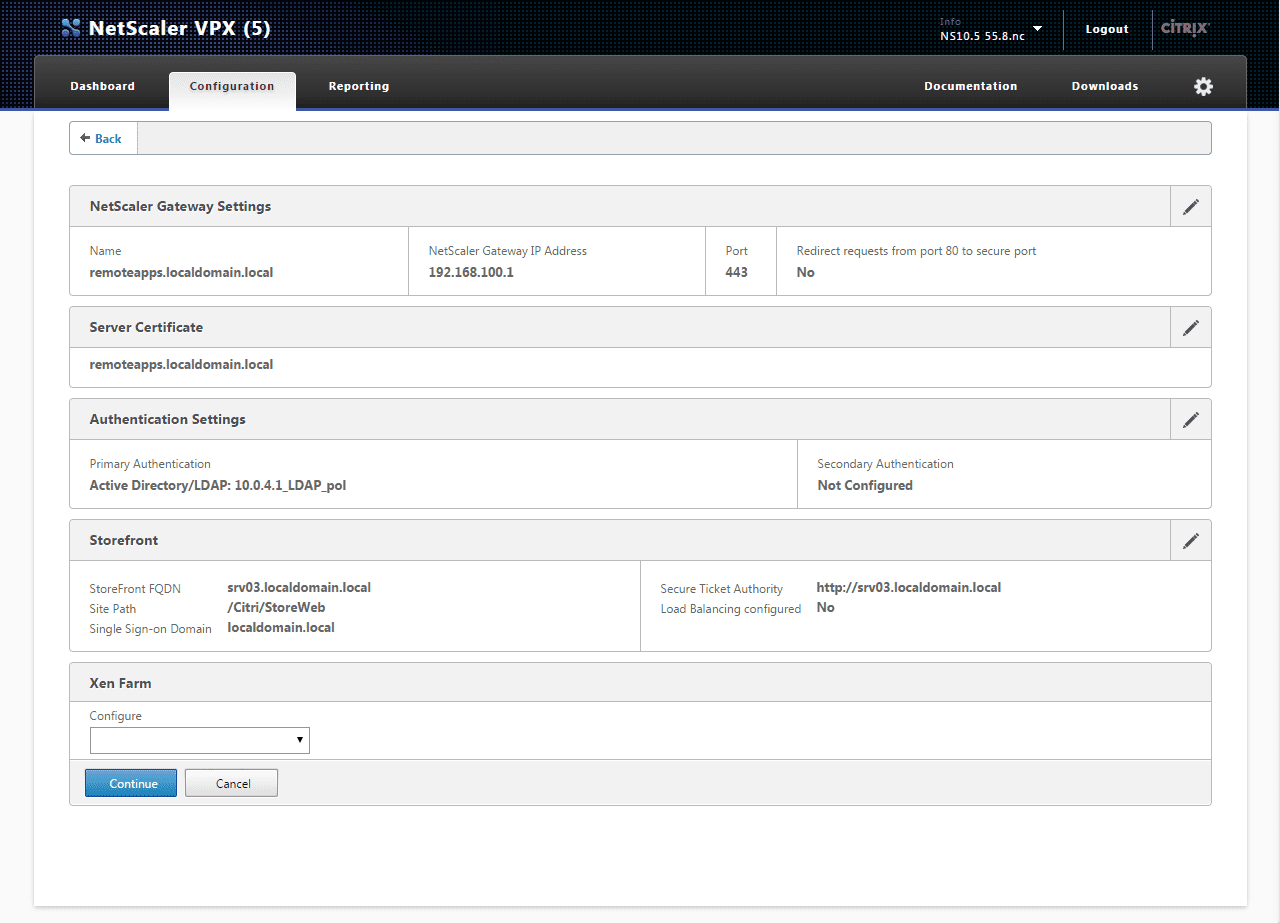1280x923 pixels.
Task: Edit Storefront section using pencil icon
Action: [1190, 541]
